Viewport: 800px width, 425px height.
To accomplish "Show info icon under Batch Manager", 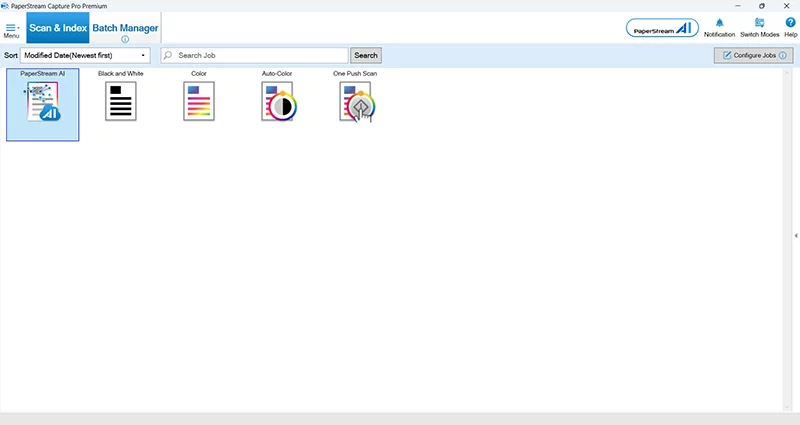I will (x=125, y=40).
